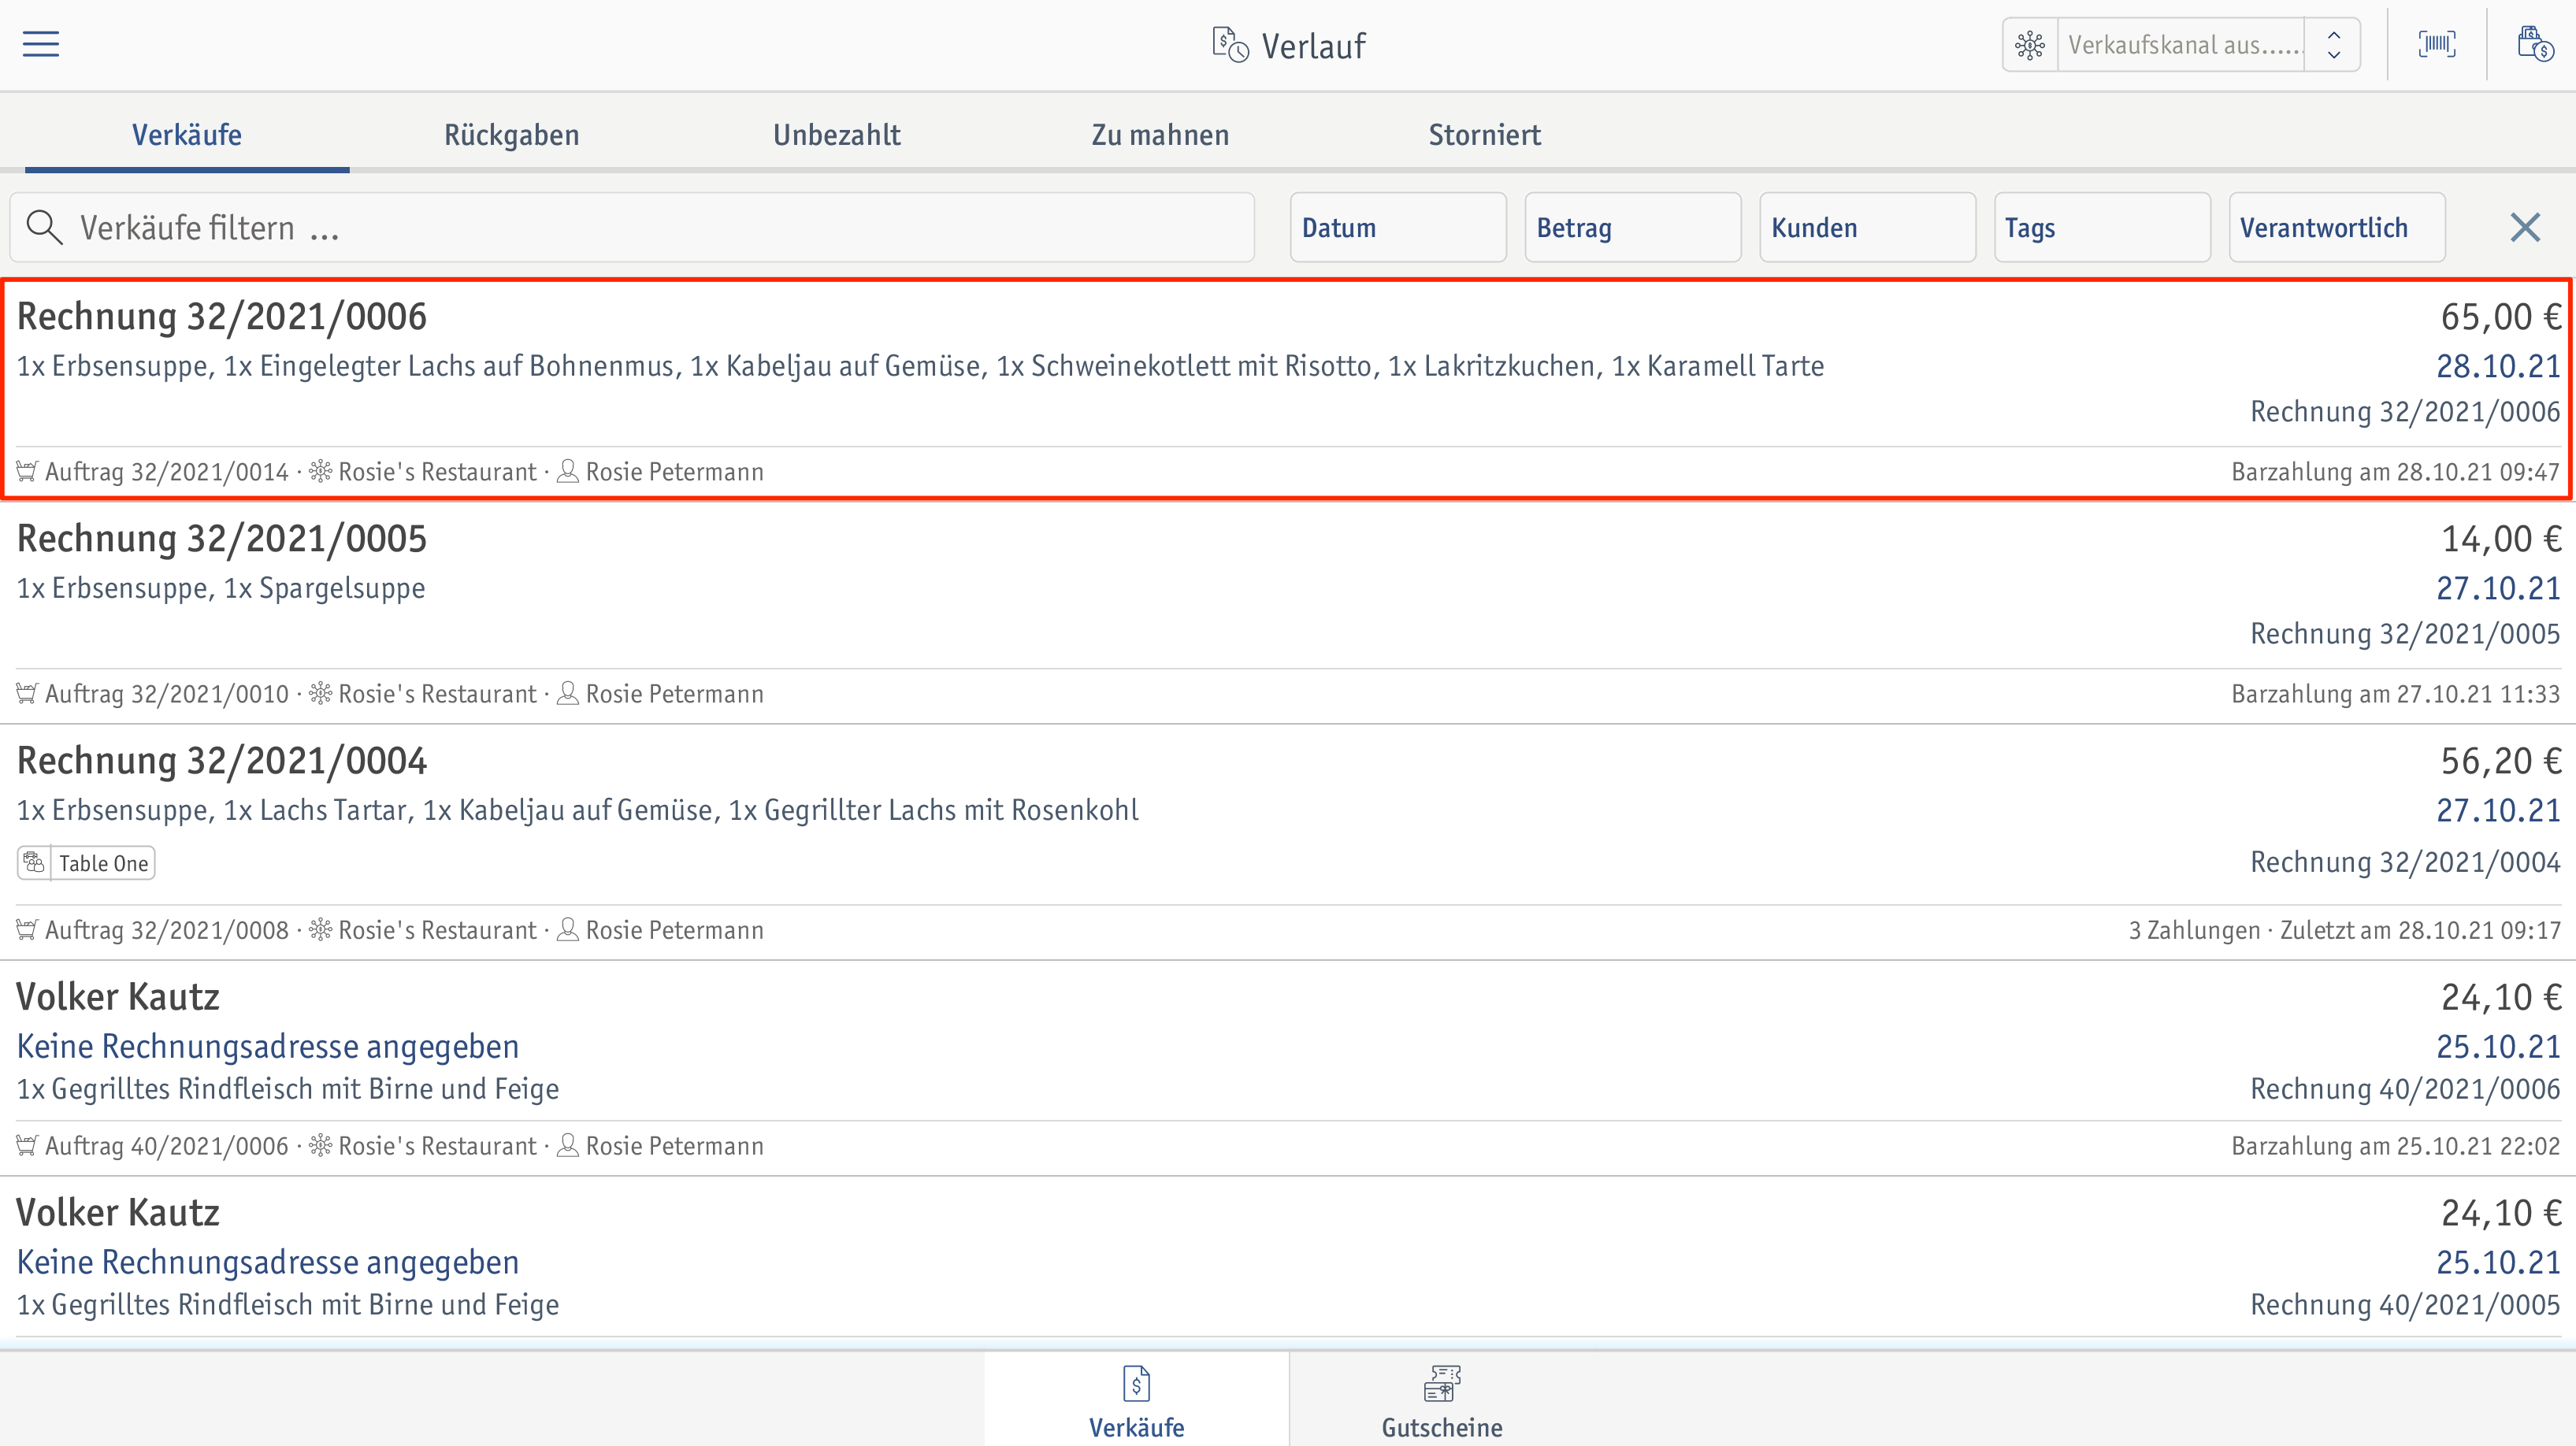Click Auftrag 32/2021/0014 order reference
The image size is (2576, 1446).
[x=167, y=472]
